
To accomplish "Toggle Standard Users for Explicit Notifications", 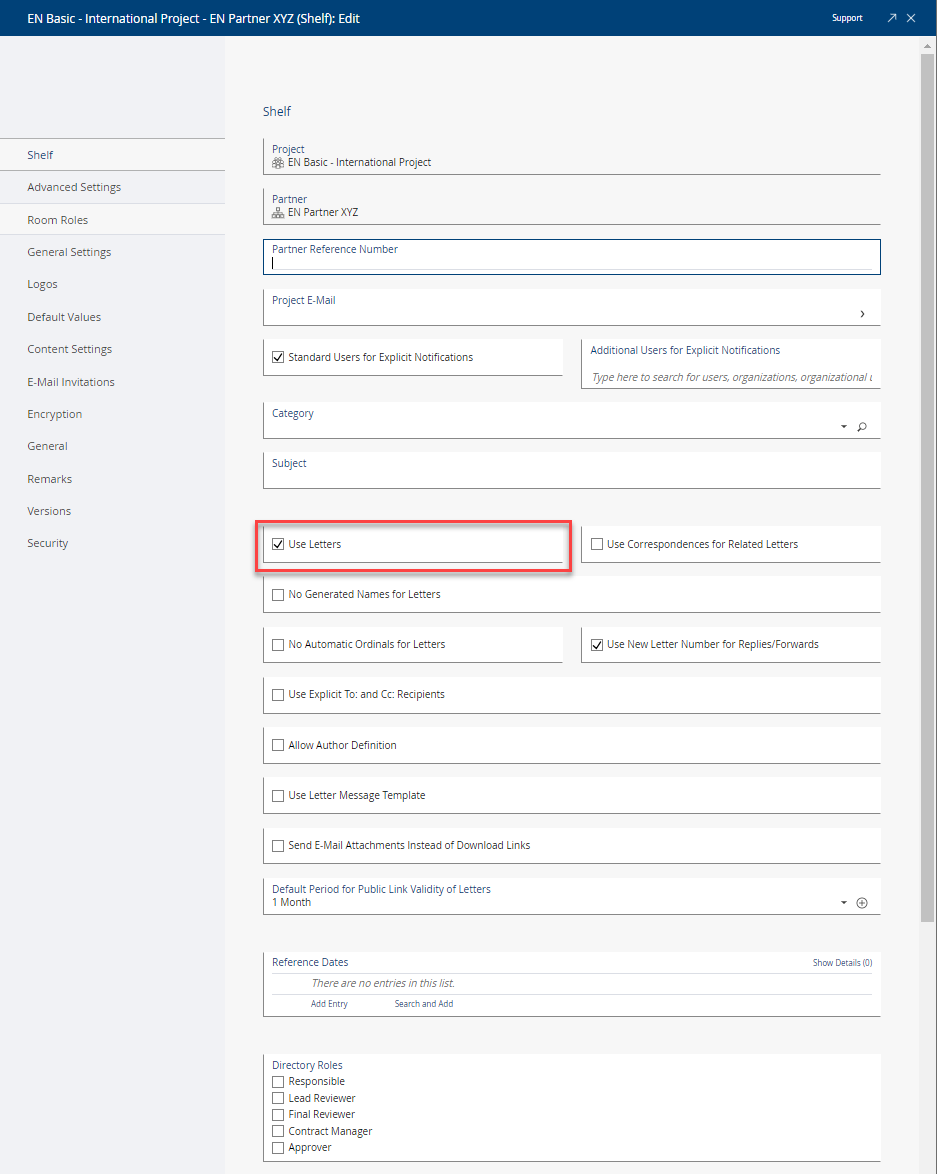I will (x=278, y=357).
